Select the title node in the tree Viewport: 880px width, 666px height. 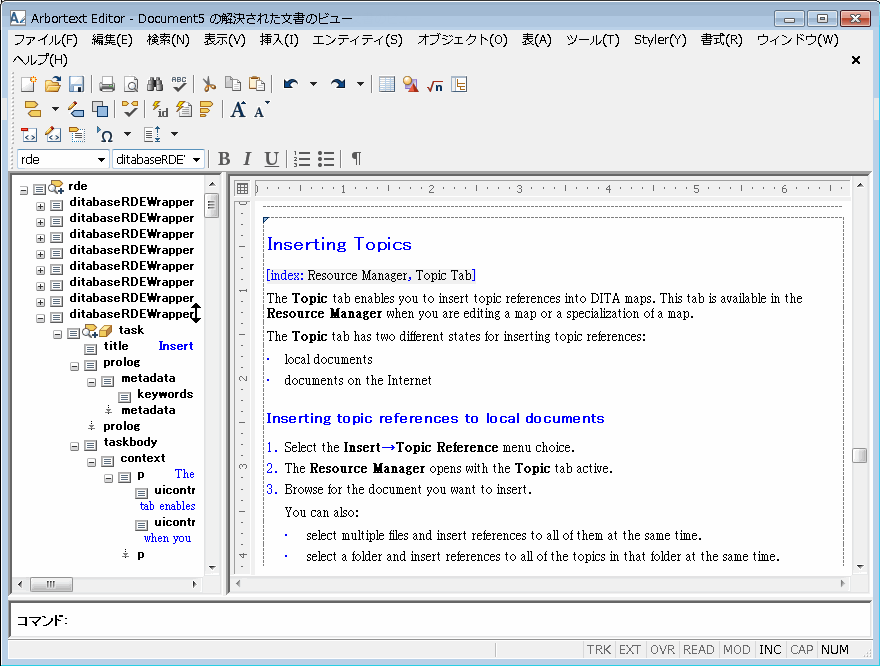click(116, 346)
